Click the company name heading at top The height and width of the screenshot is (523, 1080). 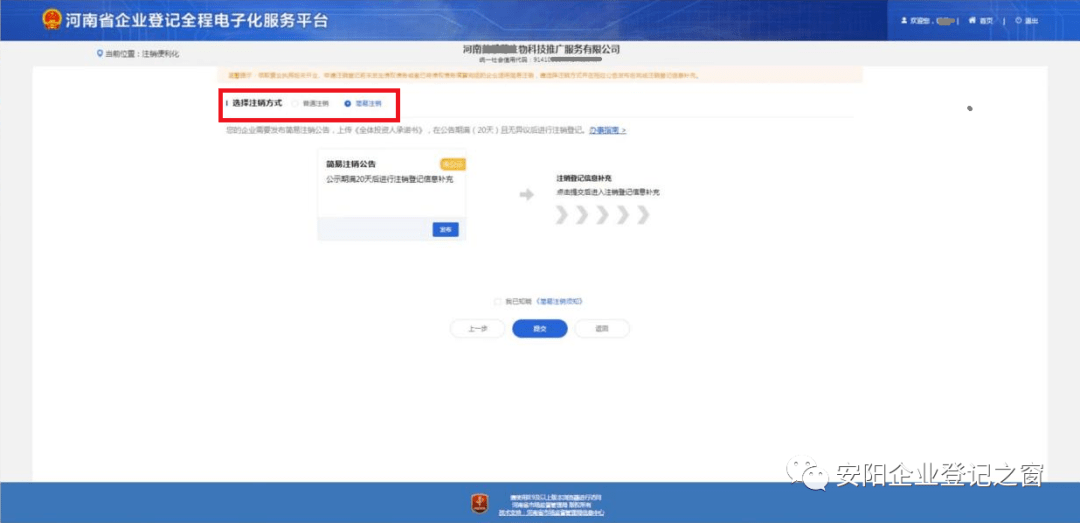[541, 50]
